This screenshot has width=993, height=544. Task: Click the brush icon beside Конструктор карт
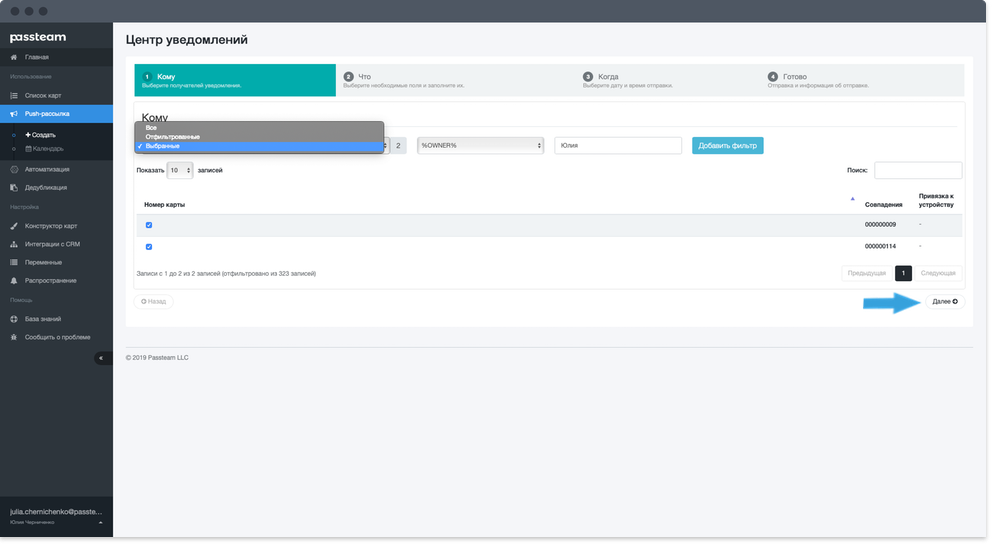(x=14, y=226)
